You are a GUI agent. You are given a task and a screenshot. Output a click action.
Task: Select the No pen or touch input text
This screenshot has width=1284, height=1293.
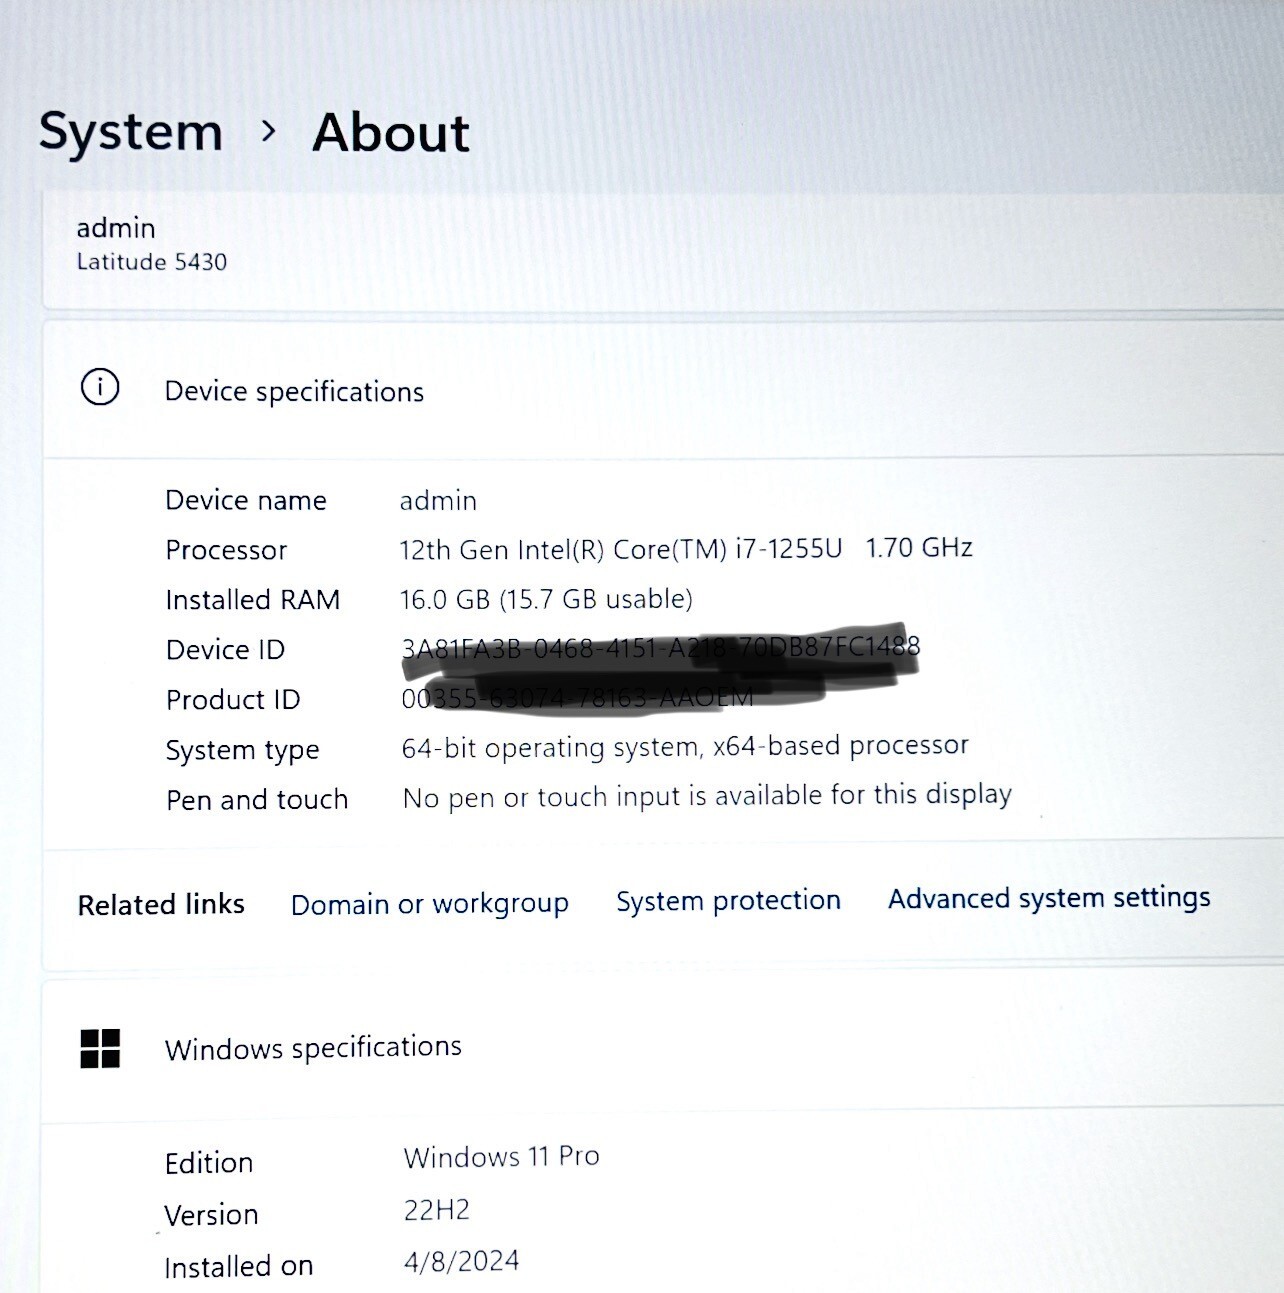[707, 796]
